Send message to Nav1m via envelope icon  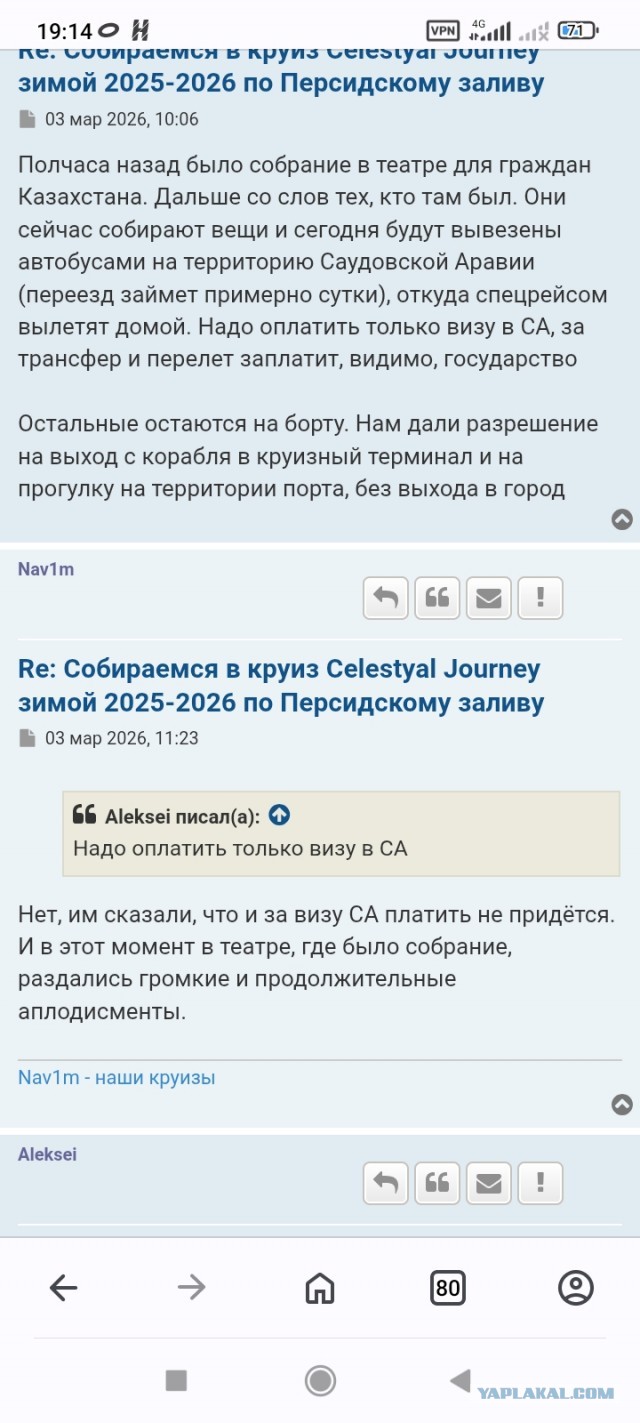[488, 598]
